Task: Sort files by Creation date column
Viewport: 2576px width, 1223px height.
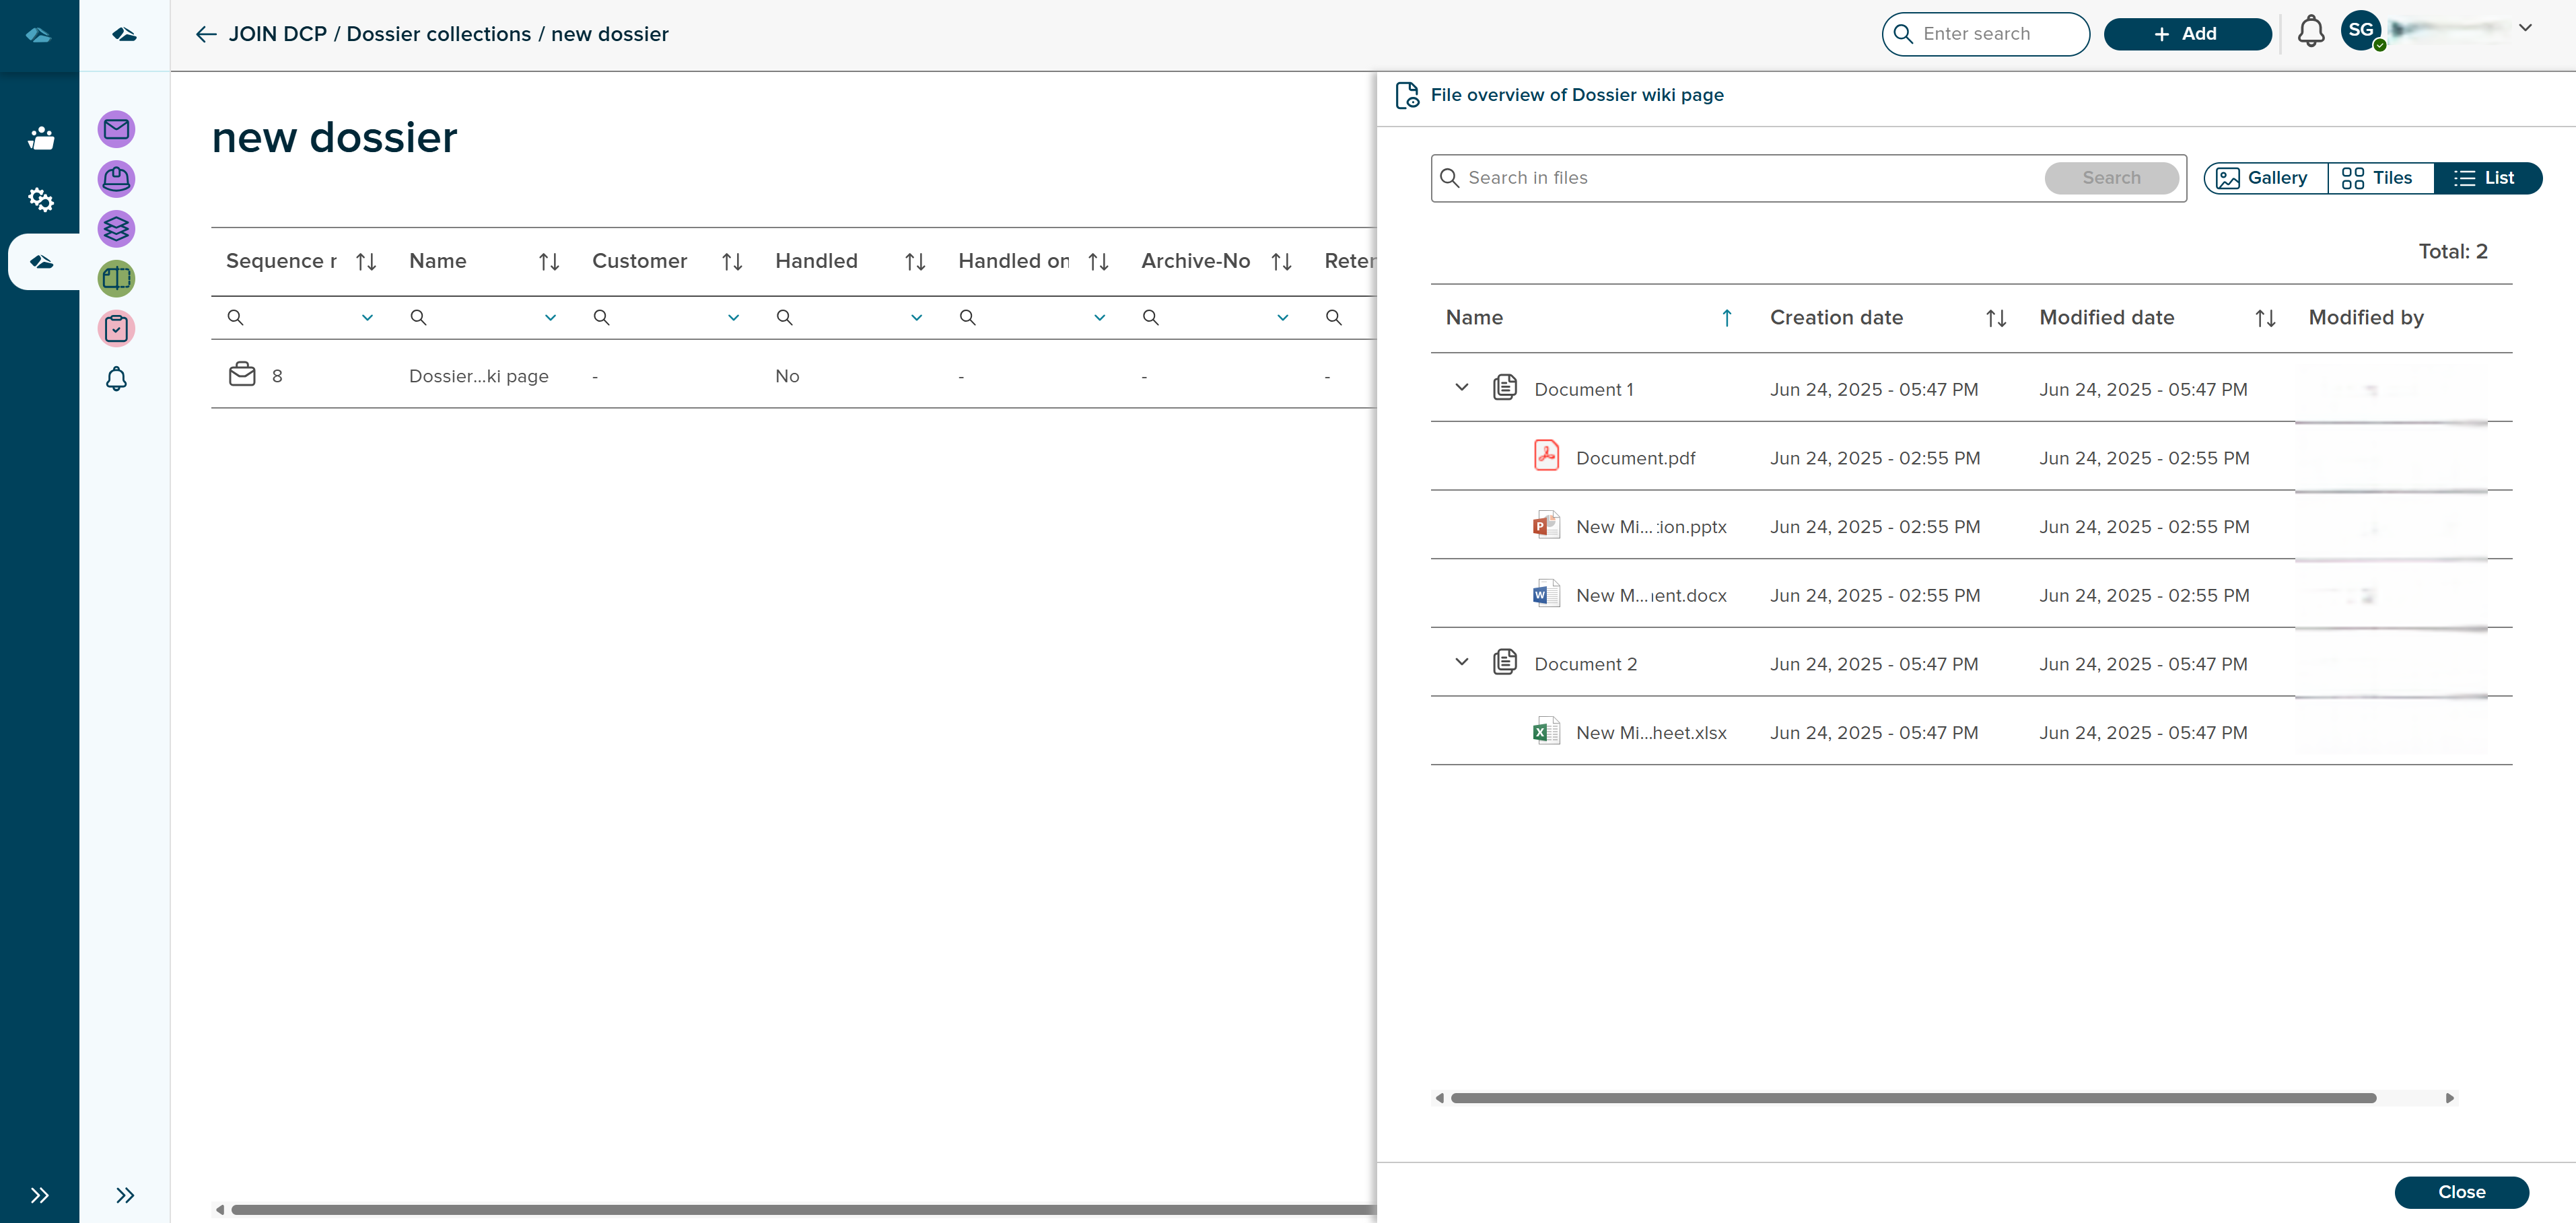Action: (1996, 318)
